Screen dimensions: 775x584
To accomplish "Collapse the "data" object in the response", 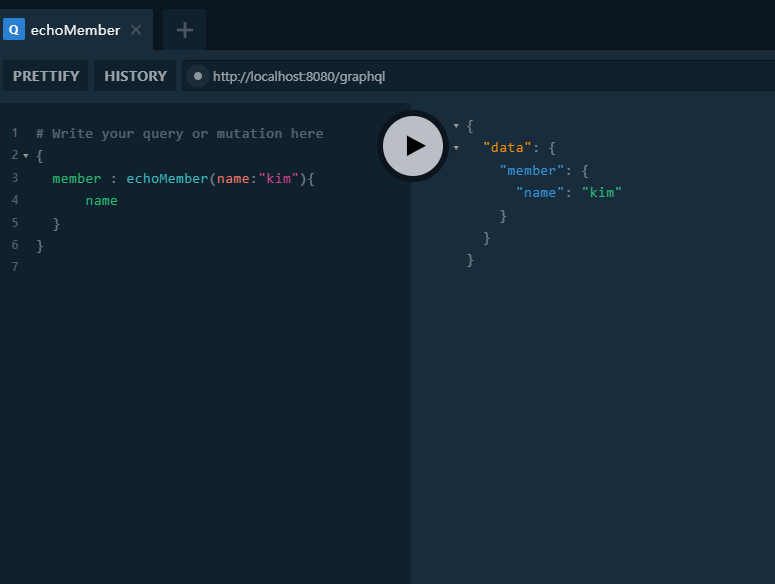I will point(456,148).
